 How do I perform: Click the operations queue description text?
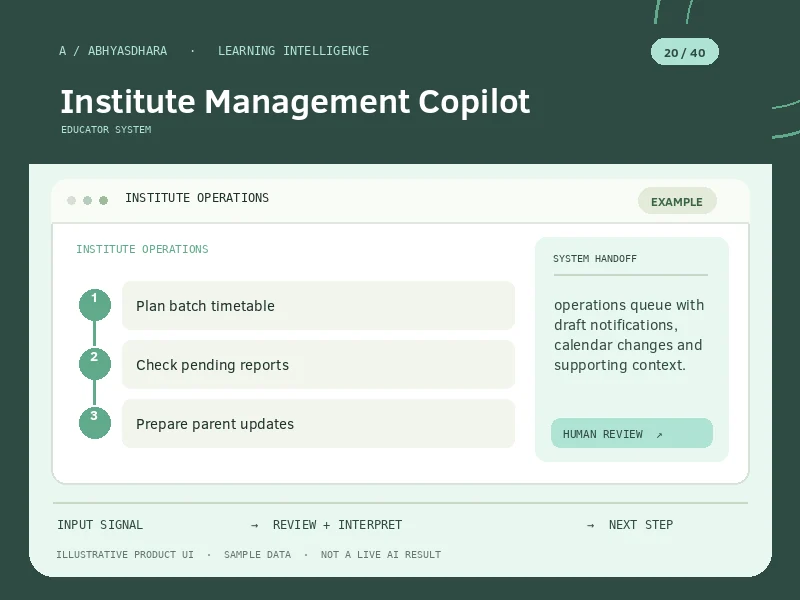[629, 335]
